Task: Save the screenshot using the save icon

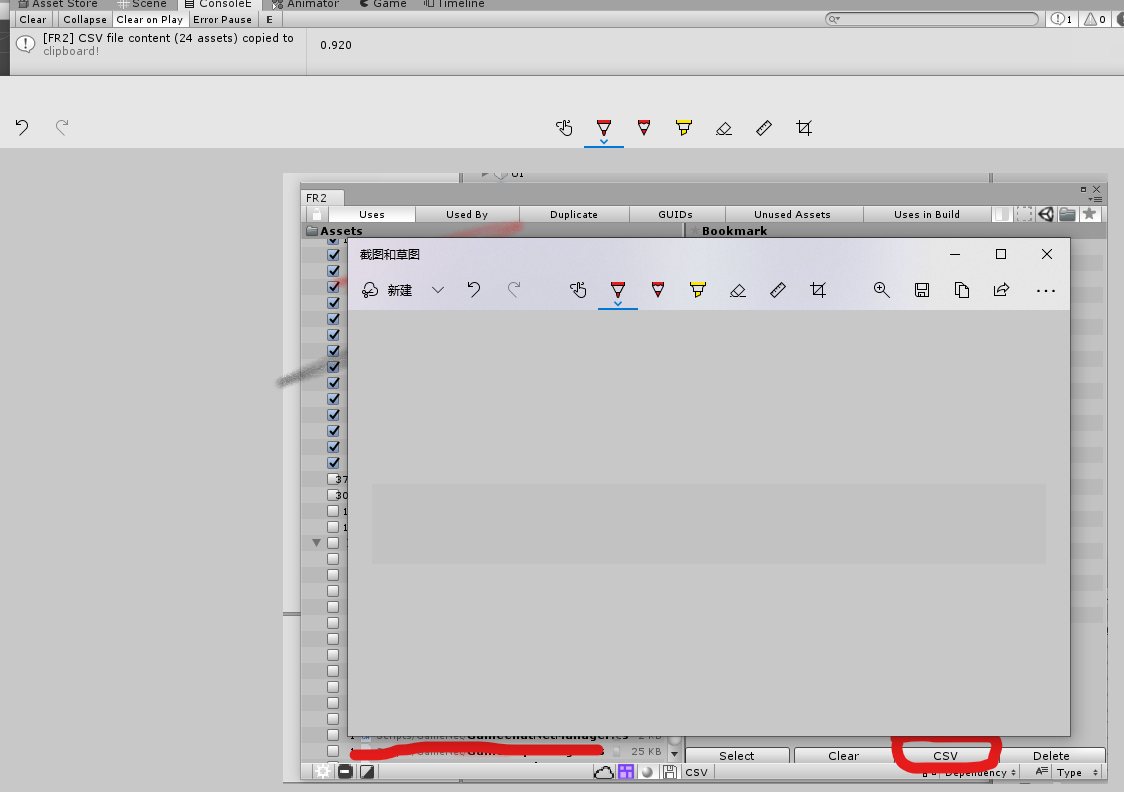Action: (921, 289)
